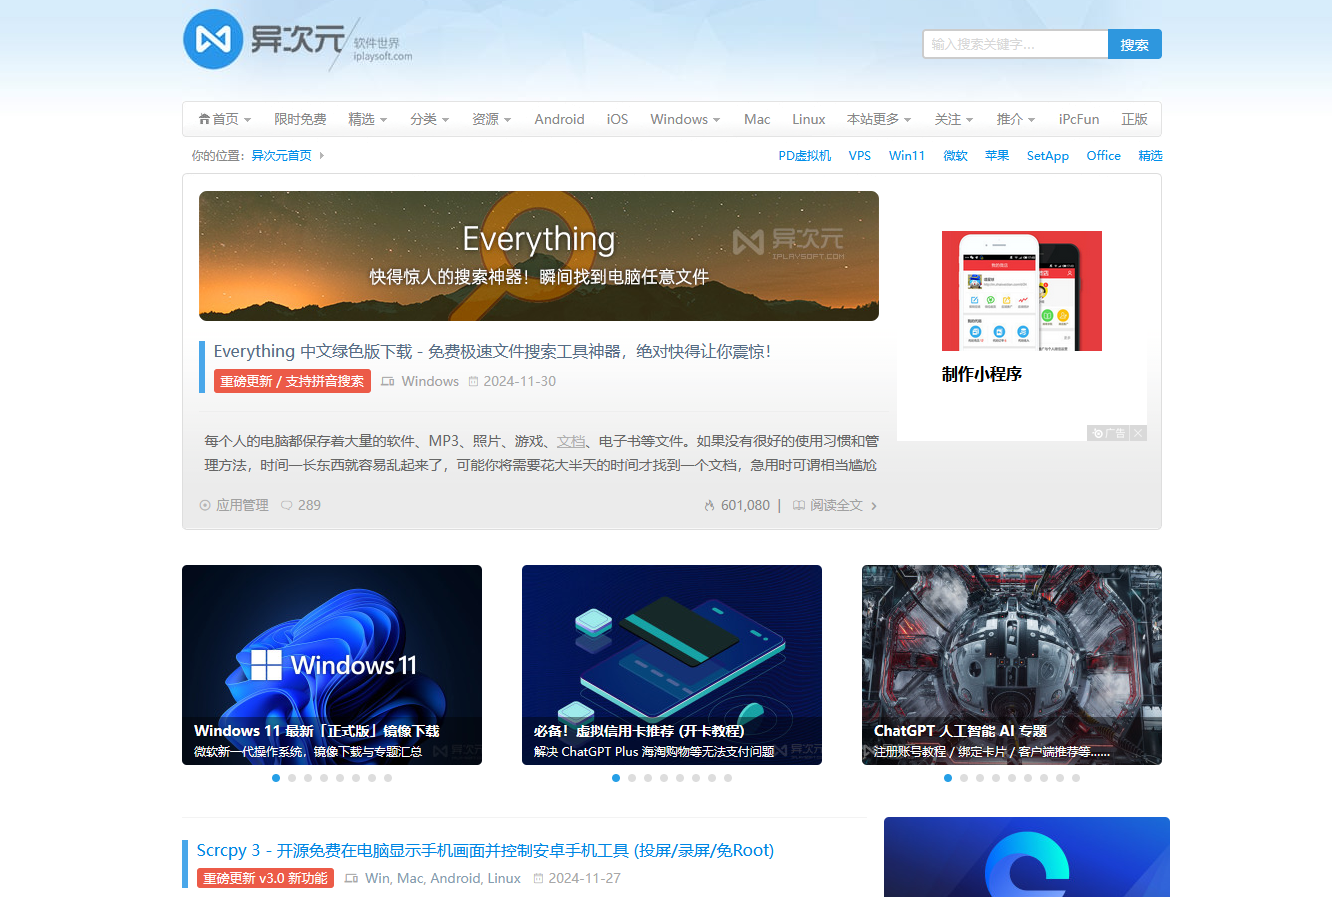Open the 资源 dropdown menu

[491, 119]
